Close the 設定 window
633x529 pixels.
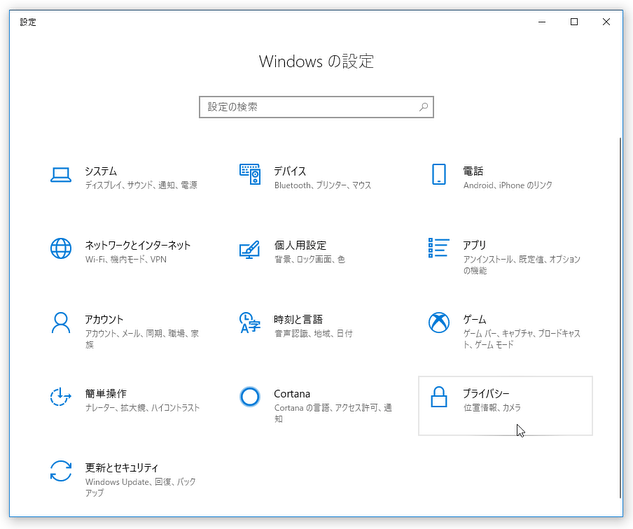pyautogui.click(x=606, y=22)
